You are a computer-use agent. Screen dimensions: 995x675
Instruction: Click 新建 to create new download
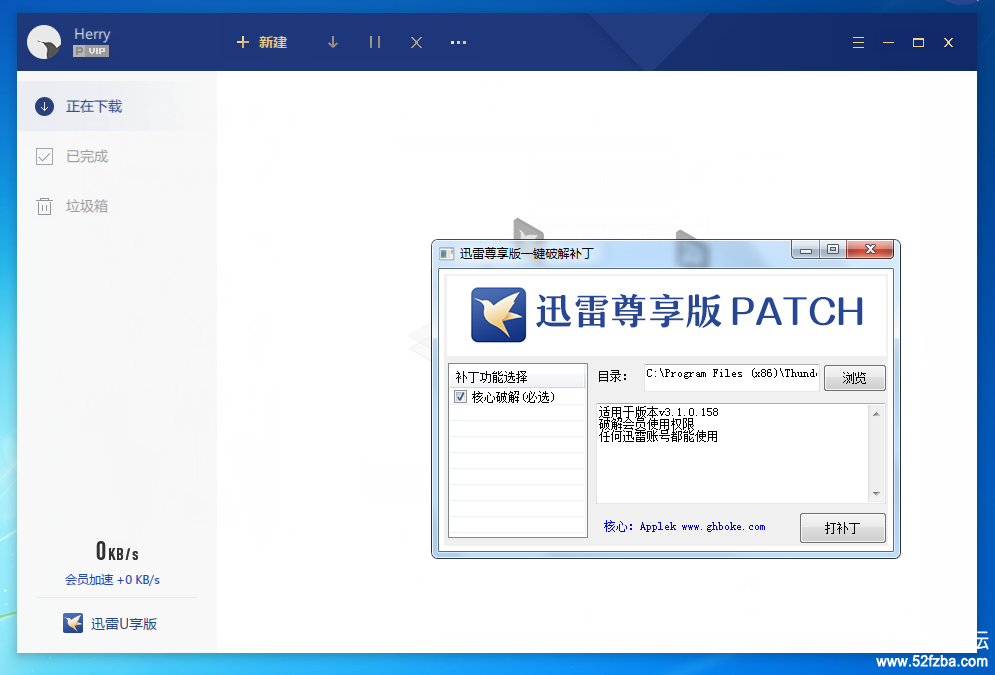point(261,43)
